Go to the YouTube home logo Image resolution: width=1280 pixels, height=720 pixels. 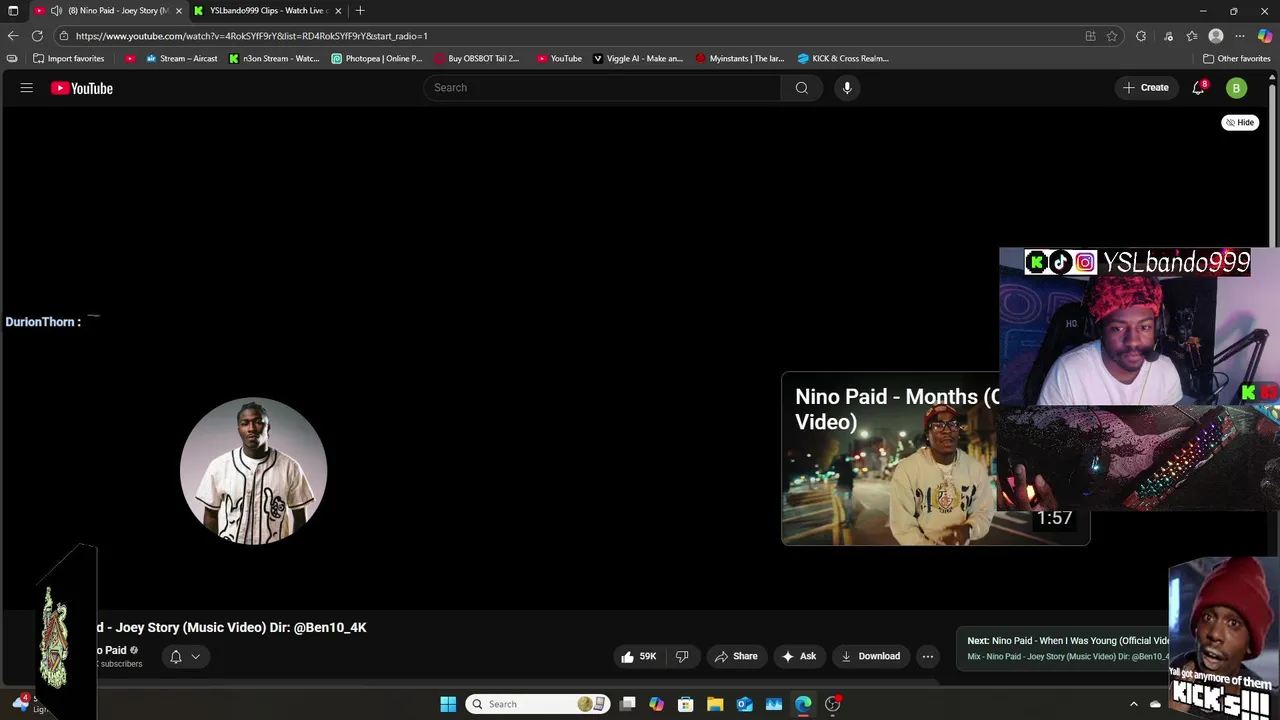[82, 88]
